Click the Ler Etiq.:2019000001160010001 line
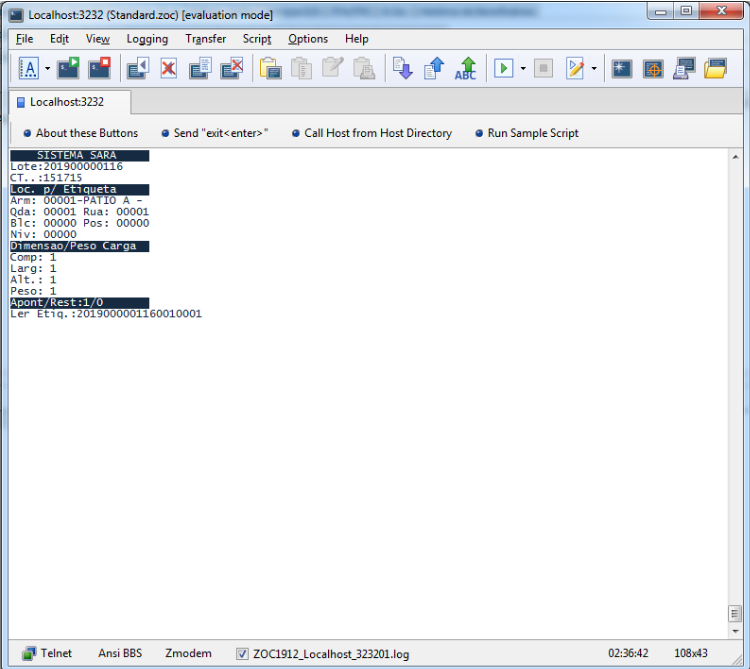This screenshot has height=669, width=750. coord(106,314)
